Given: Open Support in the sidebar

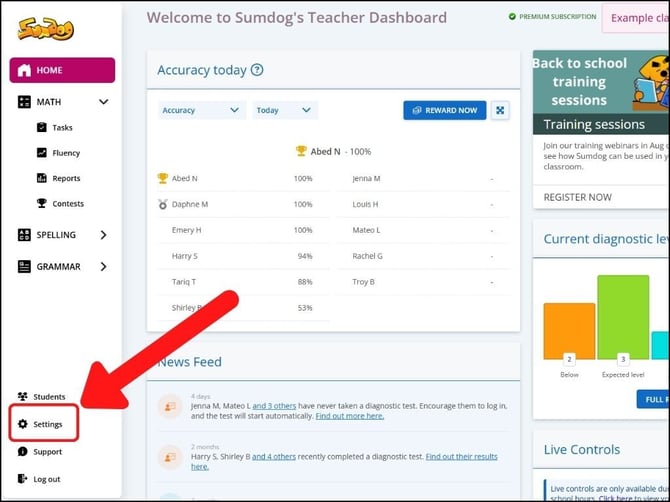Looking at the screenshot, I should (x=47, y=452).
